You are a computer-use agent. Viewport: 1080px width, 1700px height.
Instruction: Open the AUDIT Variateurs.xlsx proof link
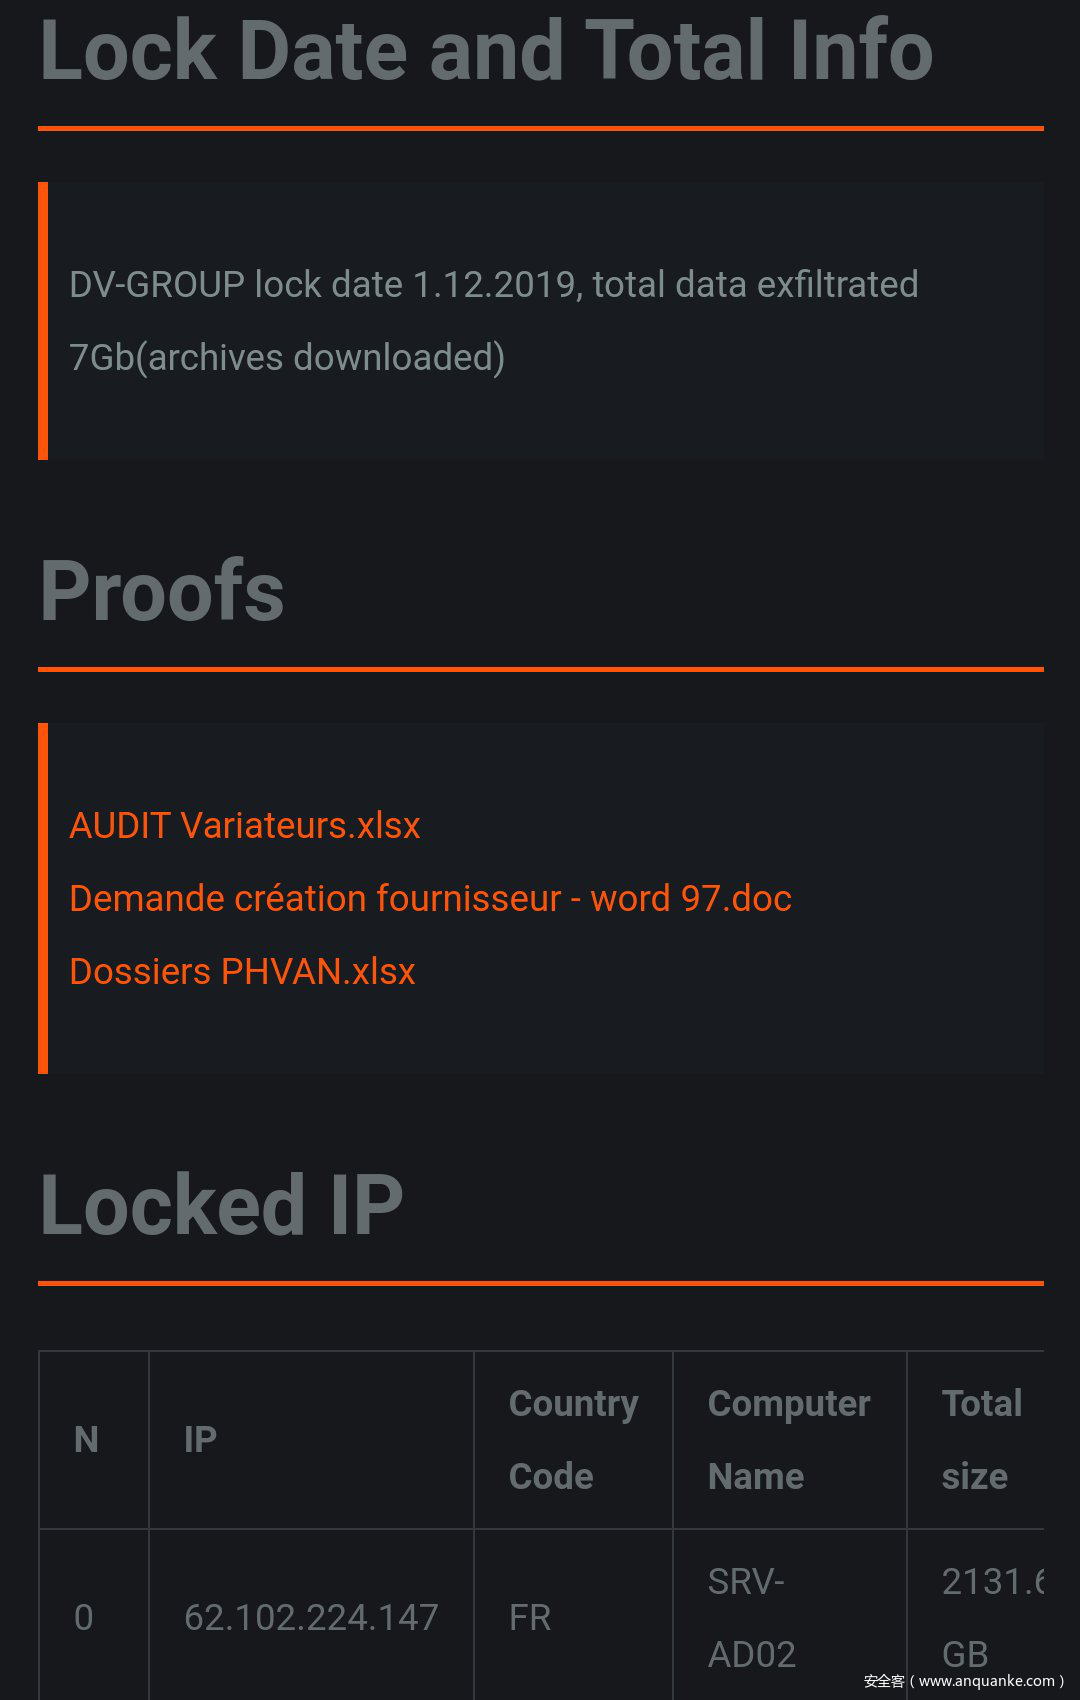(245, 826)
